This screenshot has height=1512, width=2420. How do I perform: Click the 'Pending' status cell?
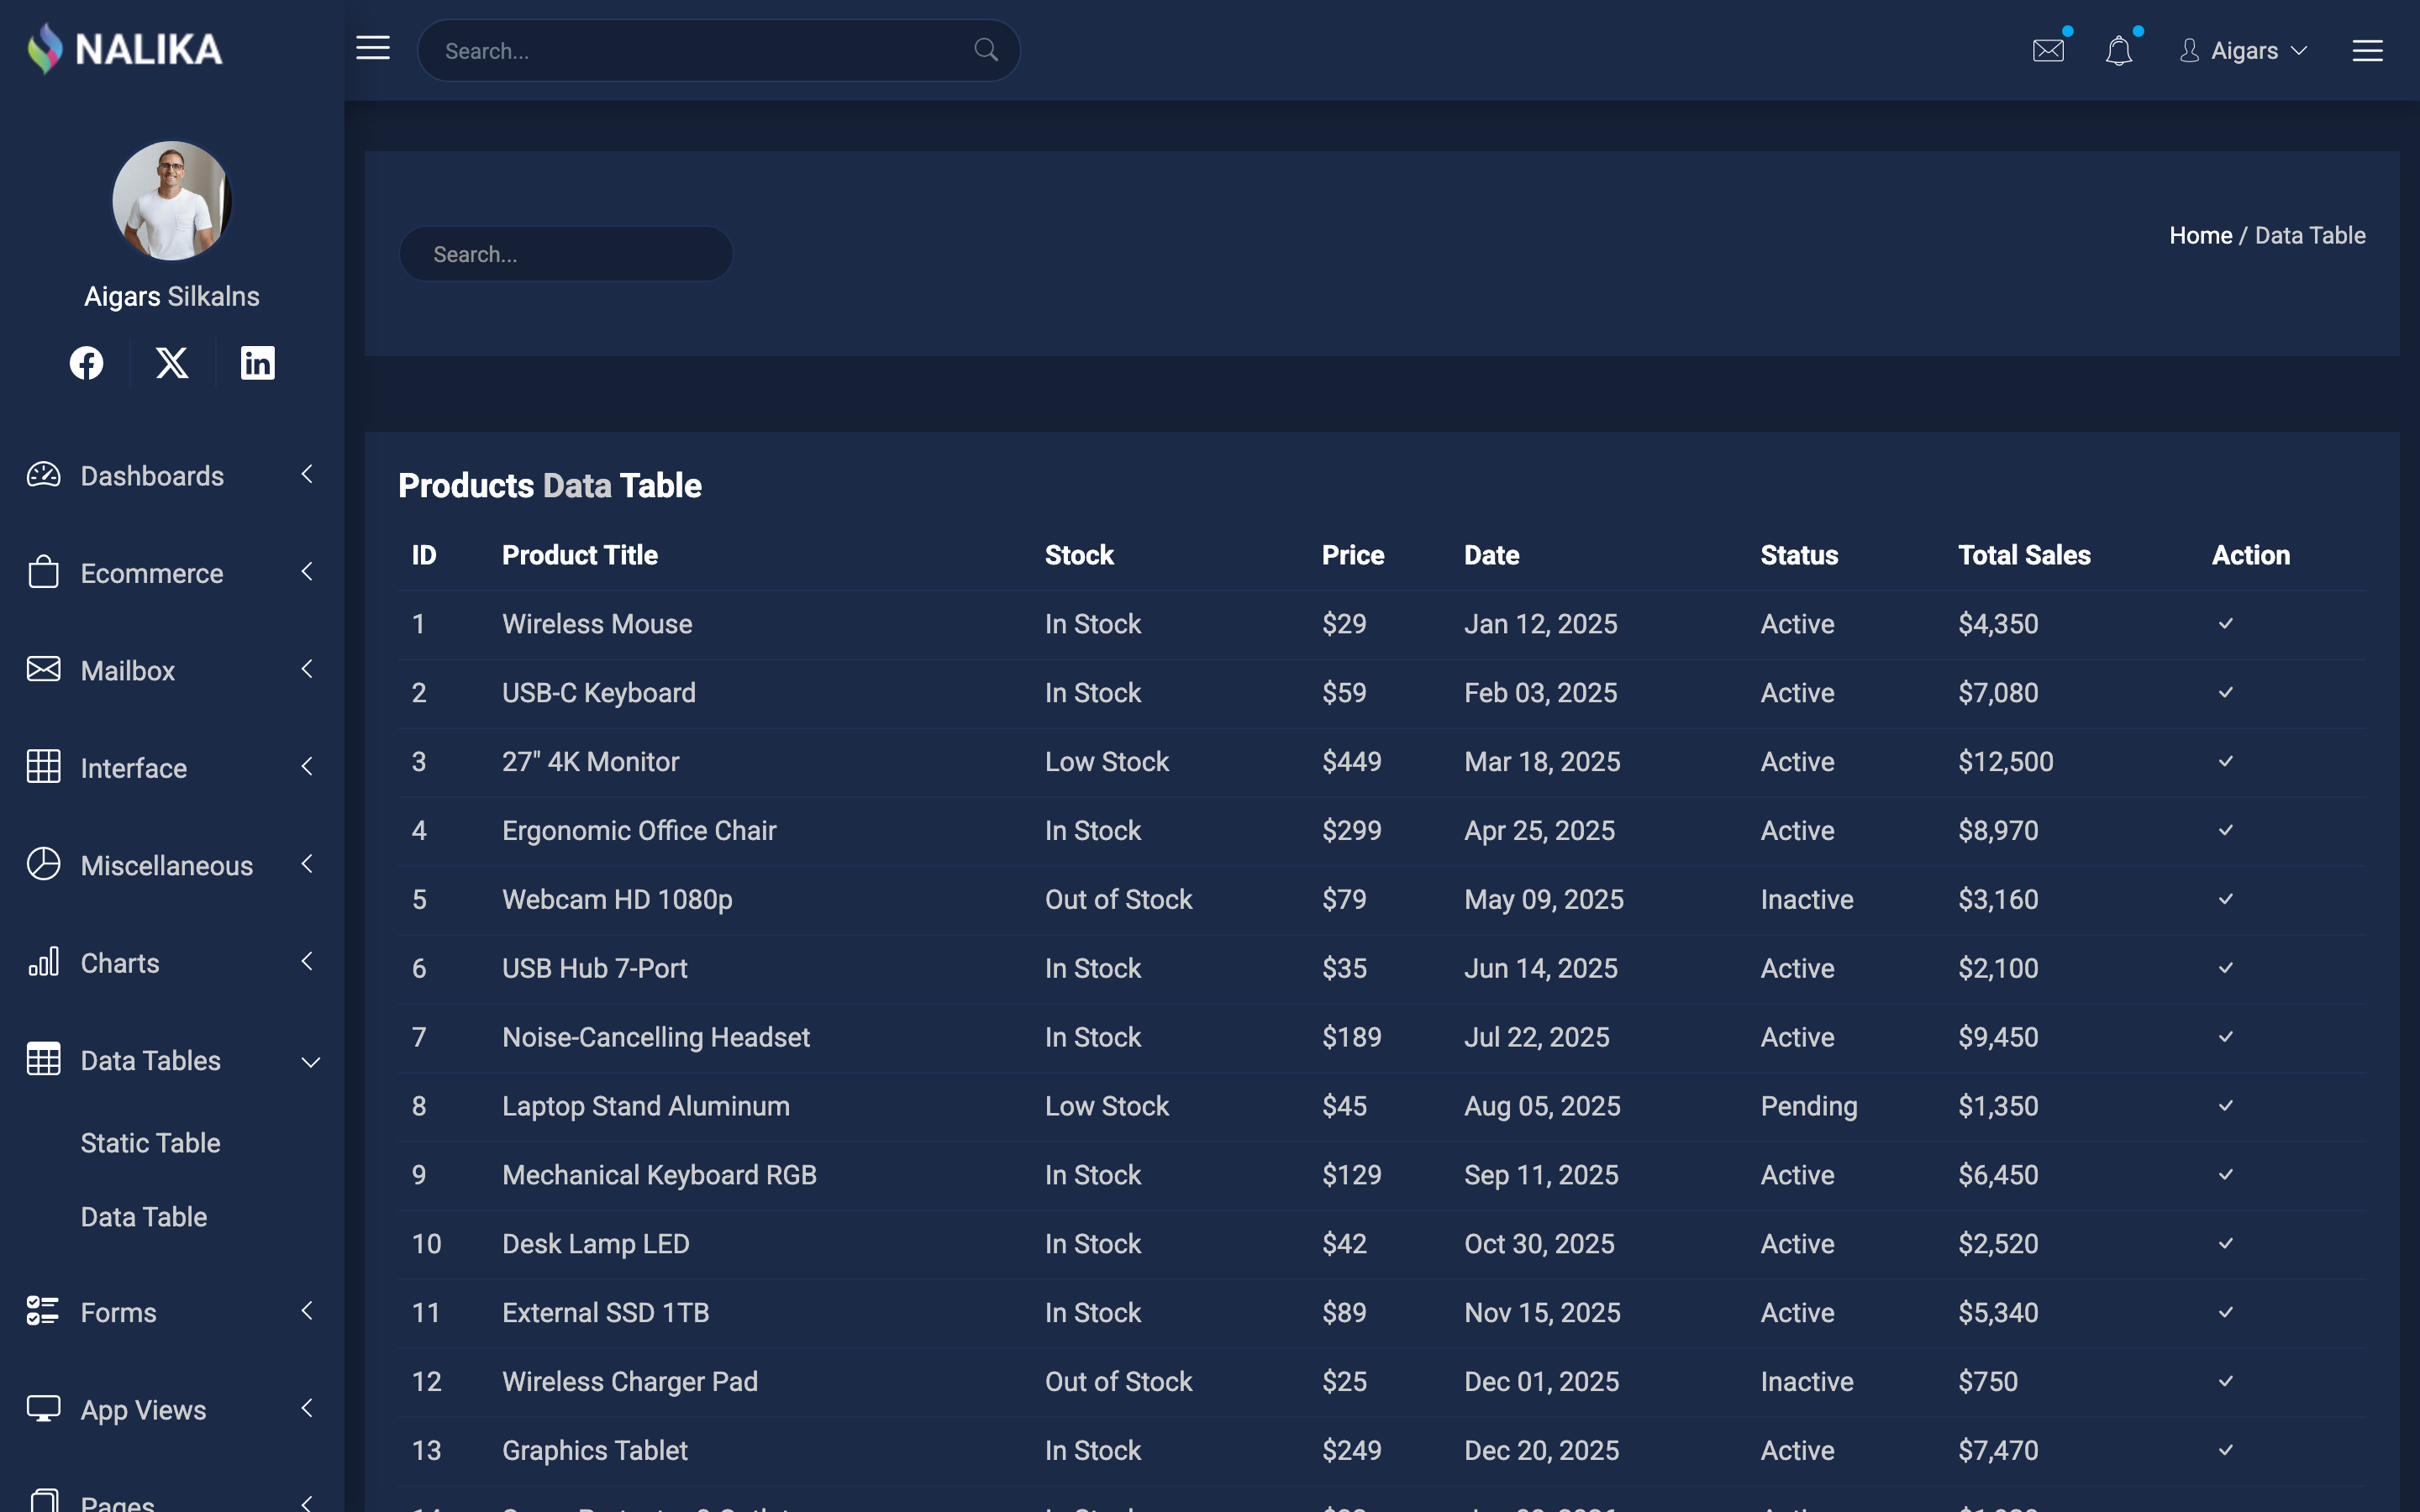coord(1809,1107)
